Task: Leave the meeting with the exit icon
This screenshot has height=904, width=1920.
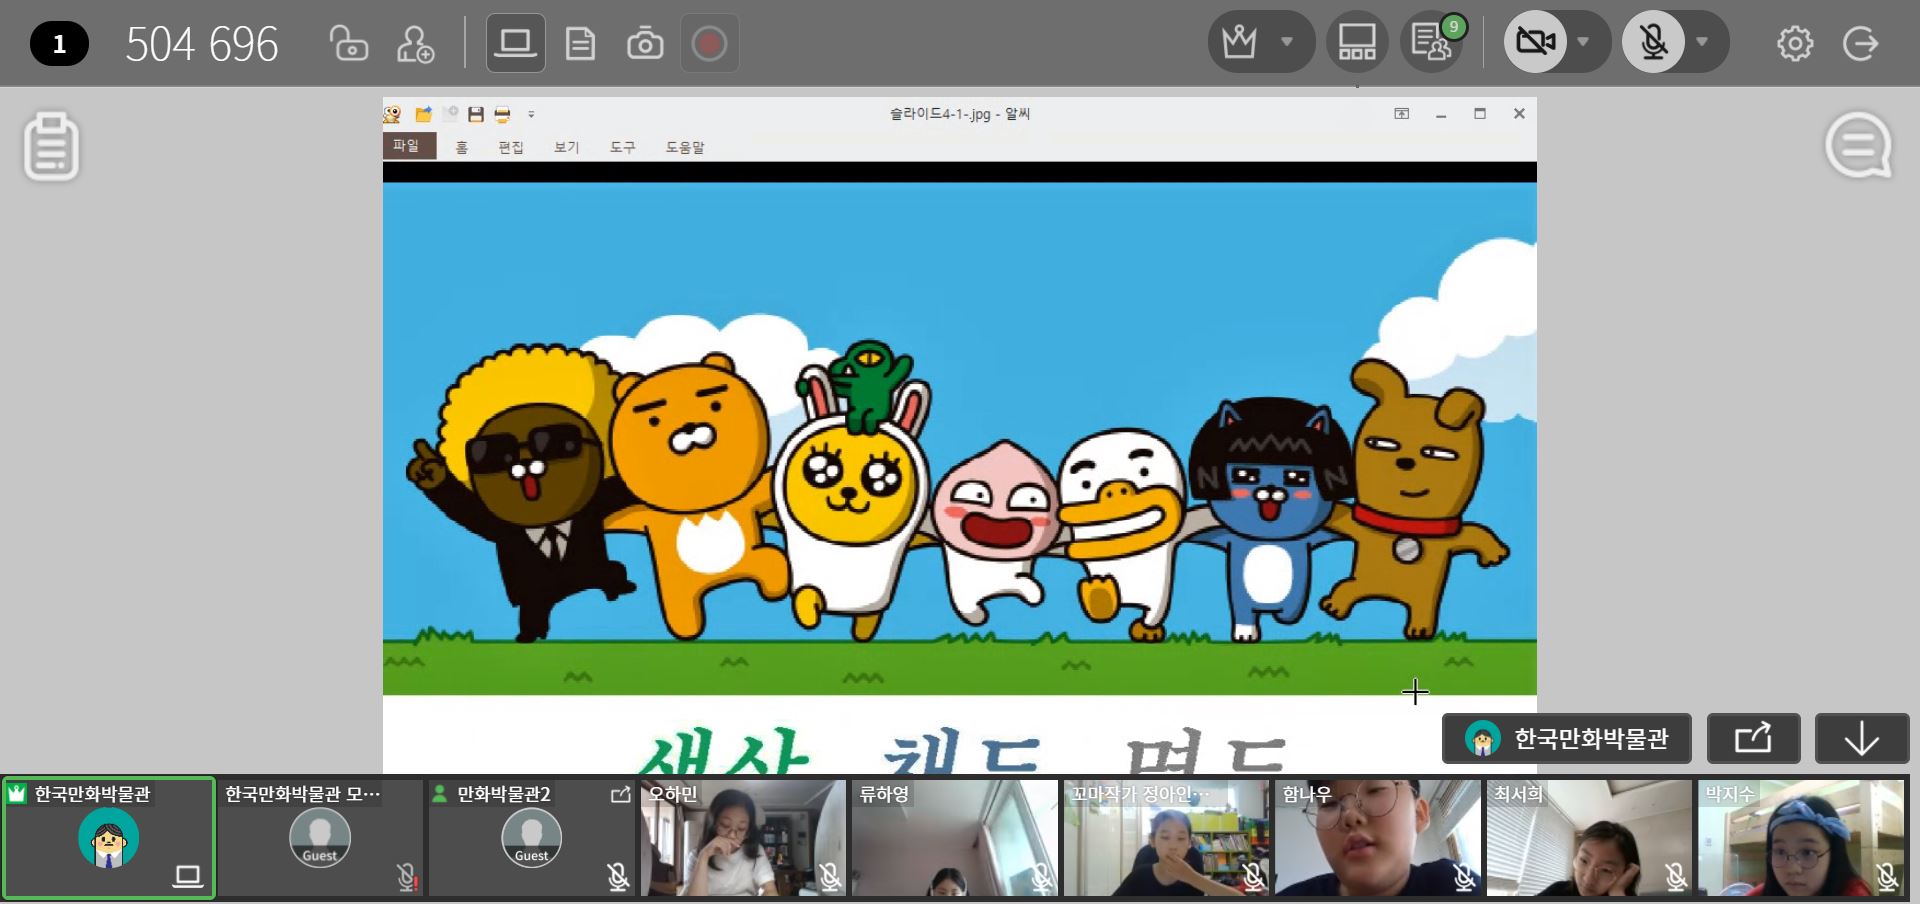Action: [x=1861, y=44]
